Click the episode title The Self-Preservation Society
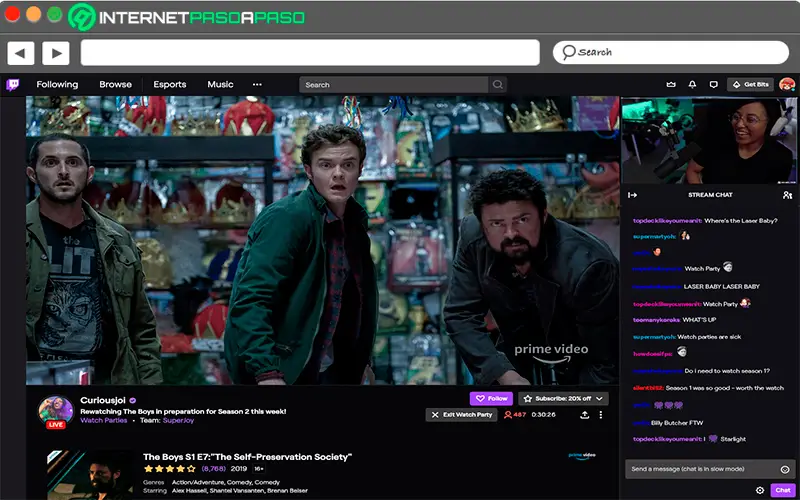This screenshot has width=800, height=500. click(x=247, y=457)
